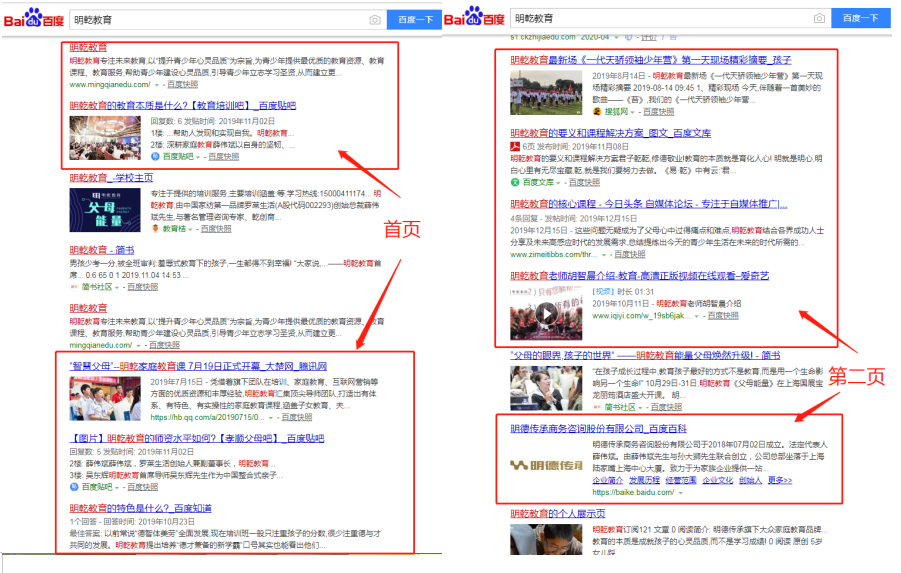Open the 明乾教育的教育本质是什么 百度贴吧 result
This screenshot has height=573, width=901.
click(183, 106)
